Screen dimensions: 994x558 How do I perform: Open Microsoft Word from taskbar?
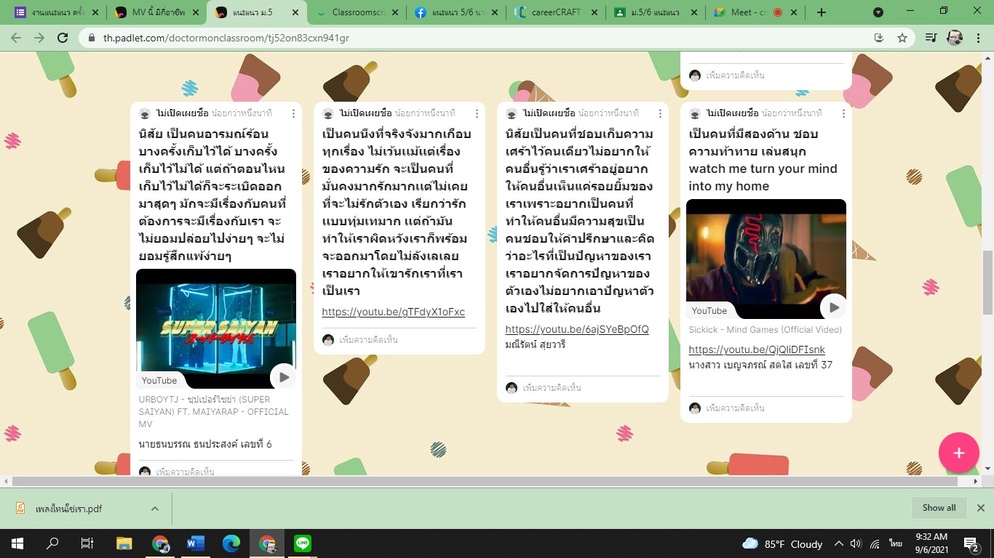pyautogui.click(x=195, y=543)
